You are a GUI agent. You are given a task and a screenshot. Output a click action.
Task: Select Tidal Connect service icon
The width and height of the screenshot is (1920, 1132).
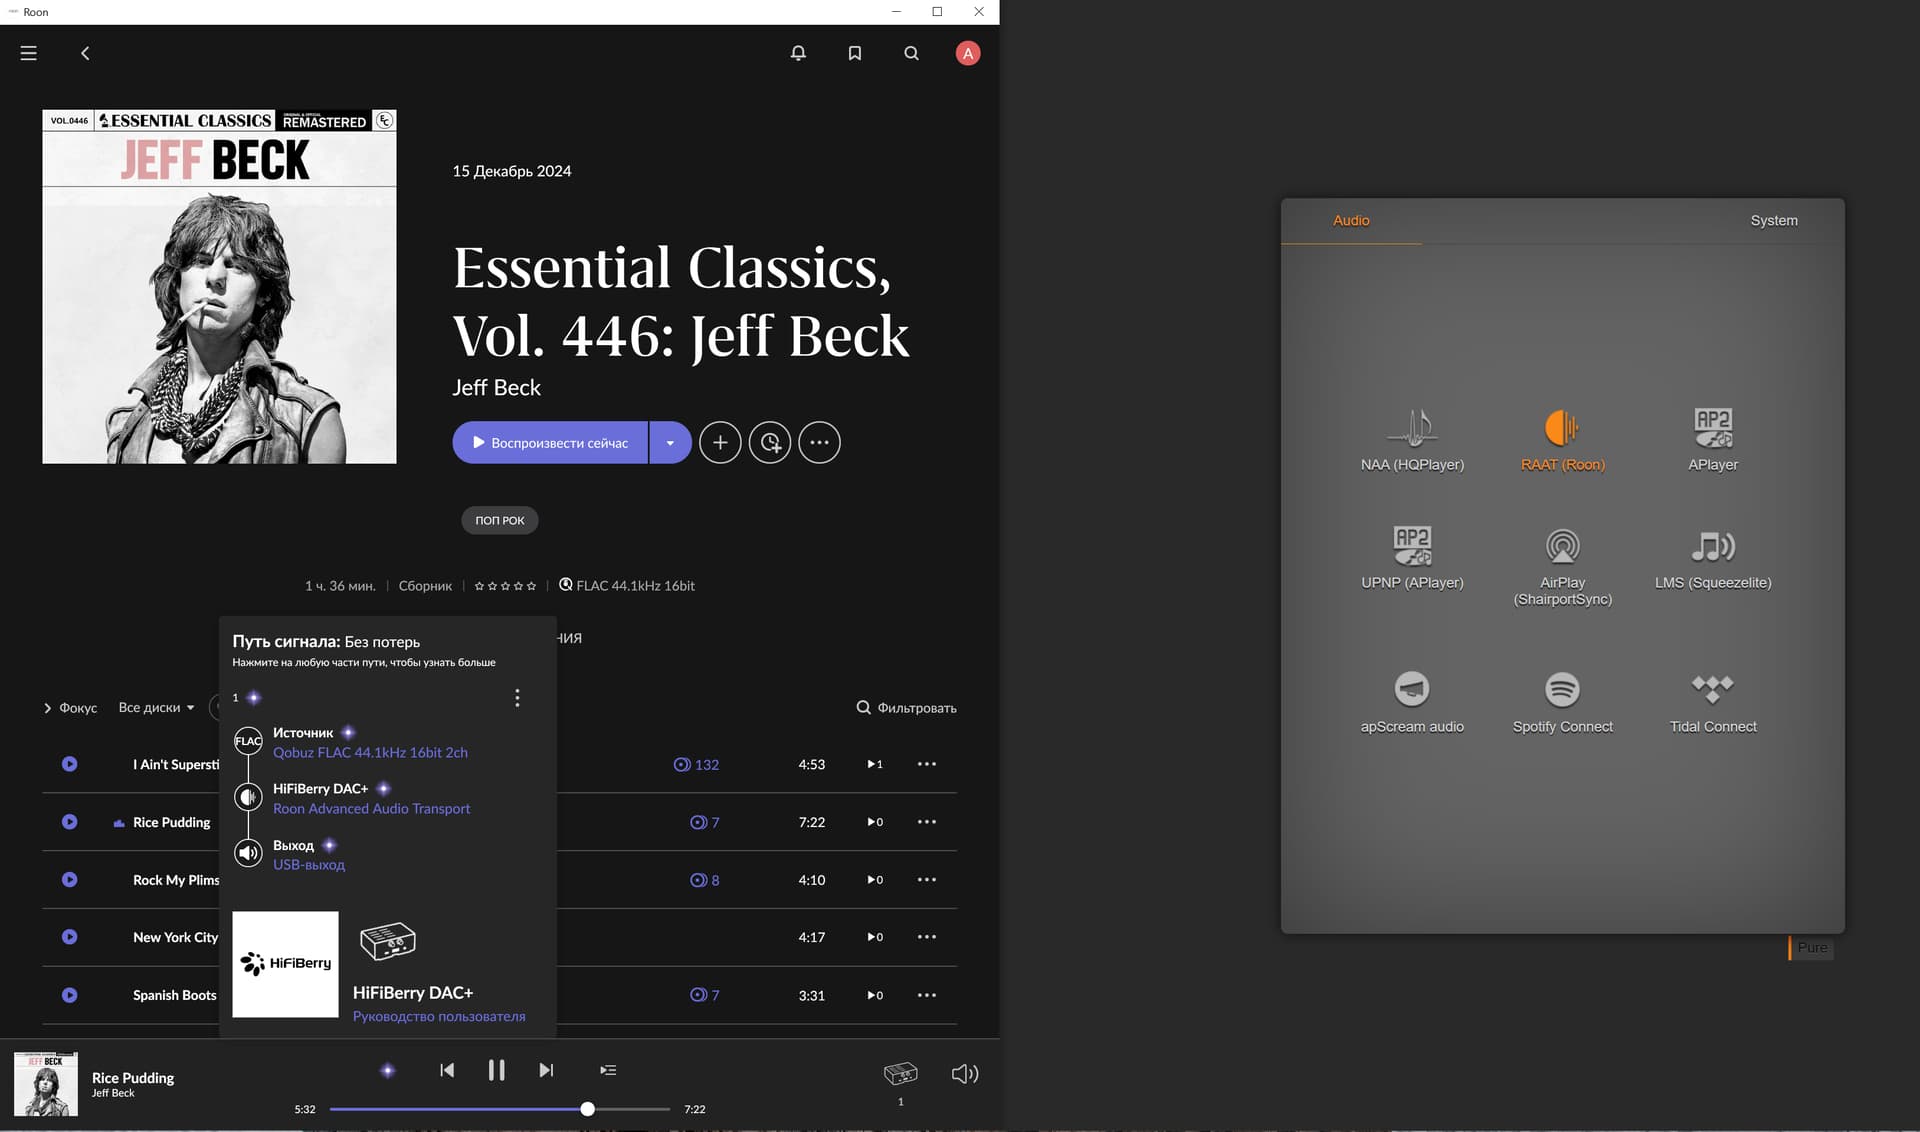click(x=1712, y=689)
